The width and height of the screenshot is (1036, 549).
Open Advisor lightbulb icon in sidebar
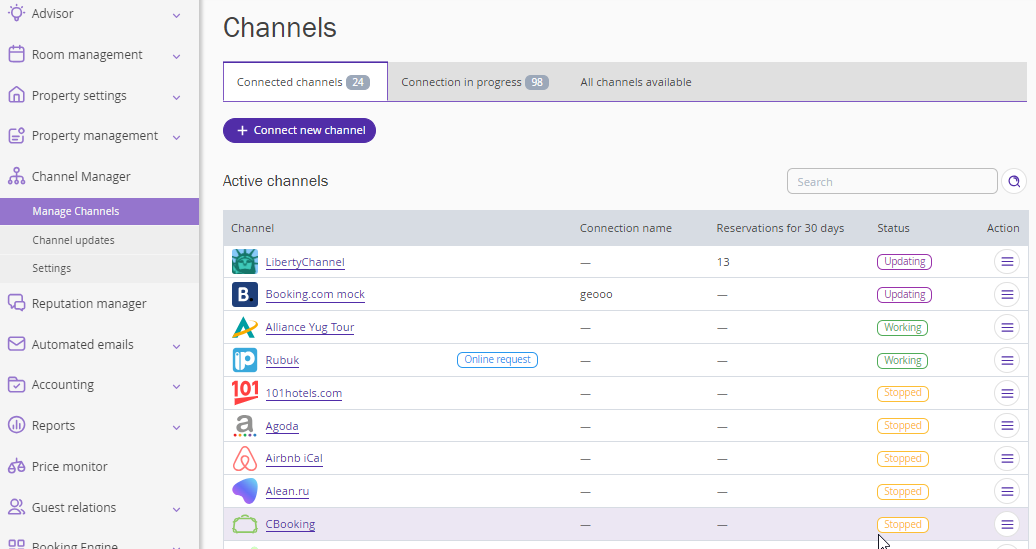tap(17, 13)
